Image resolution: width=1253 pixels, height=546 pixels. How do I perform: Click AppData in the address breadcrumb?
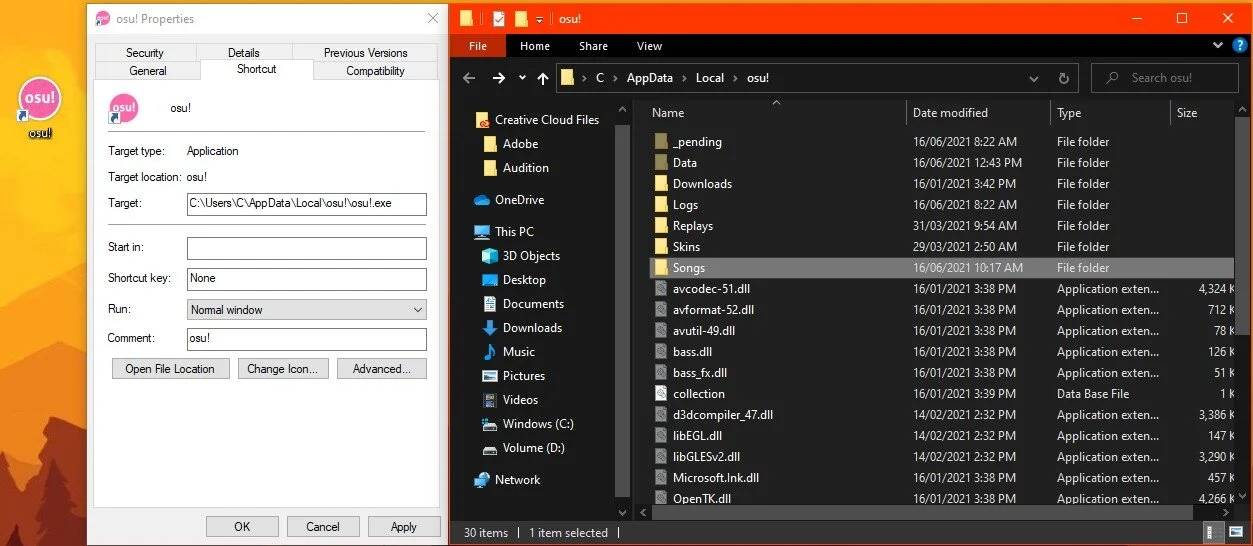point(650,77)
